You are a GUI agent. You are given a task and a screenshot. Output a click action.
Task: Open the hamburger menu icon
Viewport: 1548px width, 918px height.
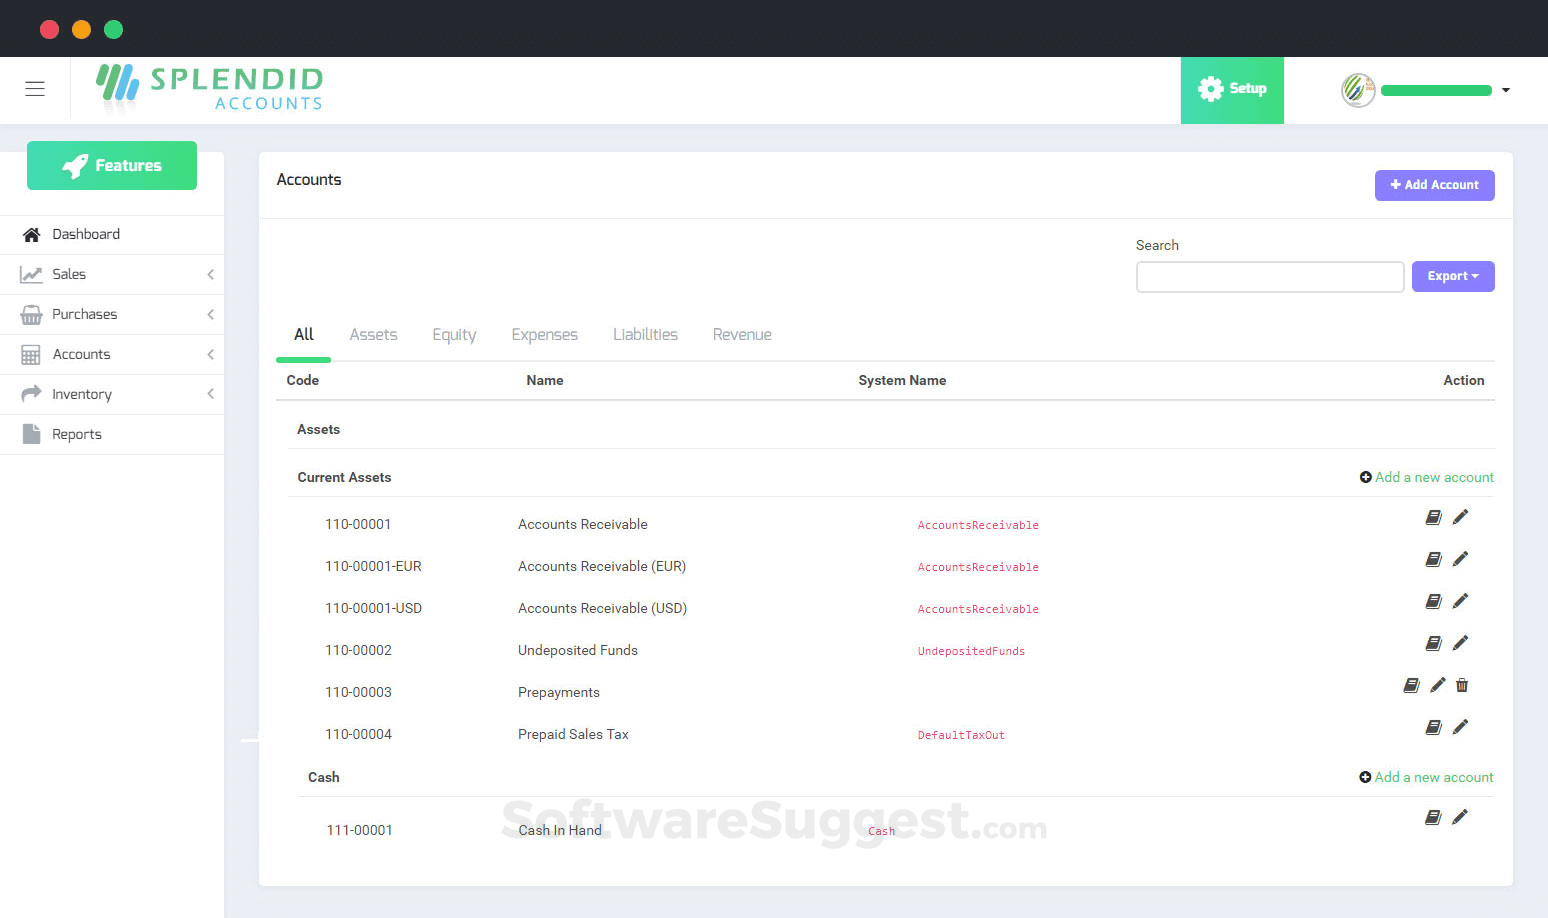pyautogui.click(x=34, y=89)
